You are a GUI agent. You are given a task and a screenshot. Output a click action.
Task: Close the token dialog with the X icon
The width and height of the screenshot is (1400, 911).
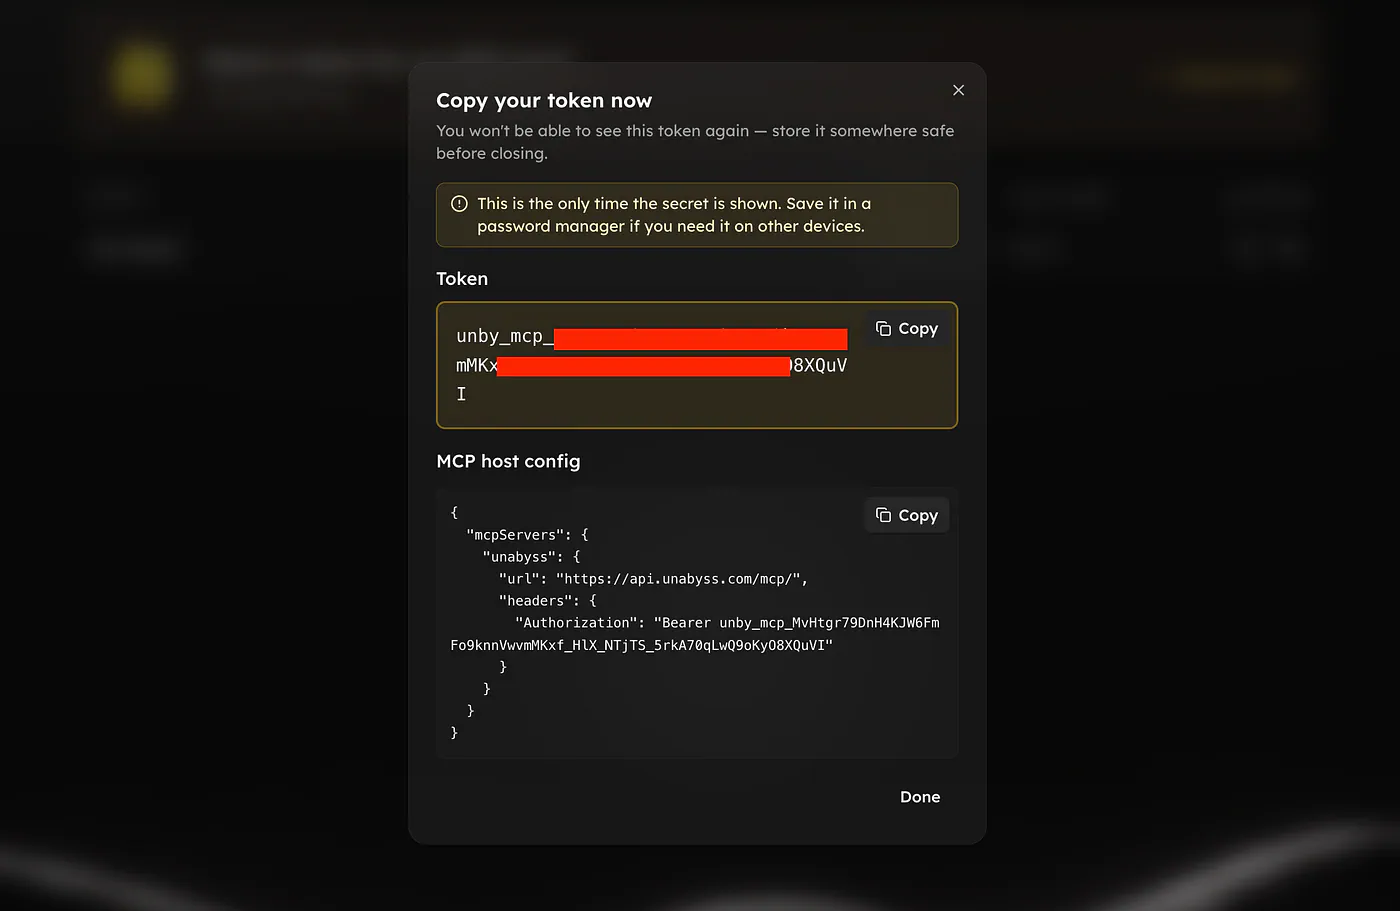point(958,90)
